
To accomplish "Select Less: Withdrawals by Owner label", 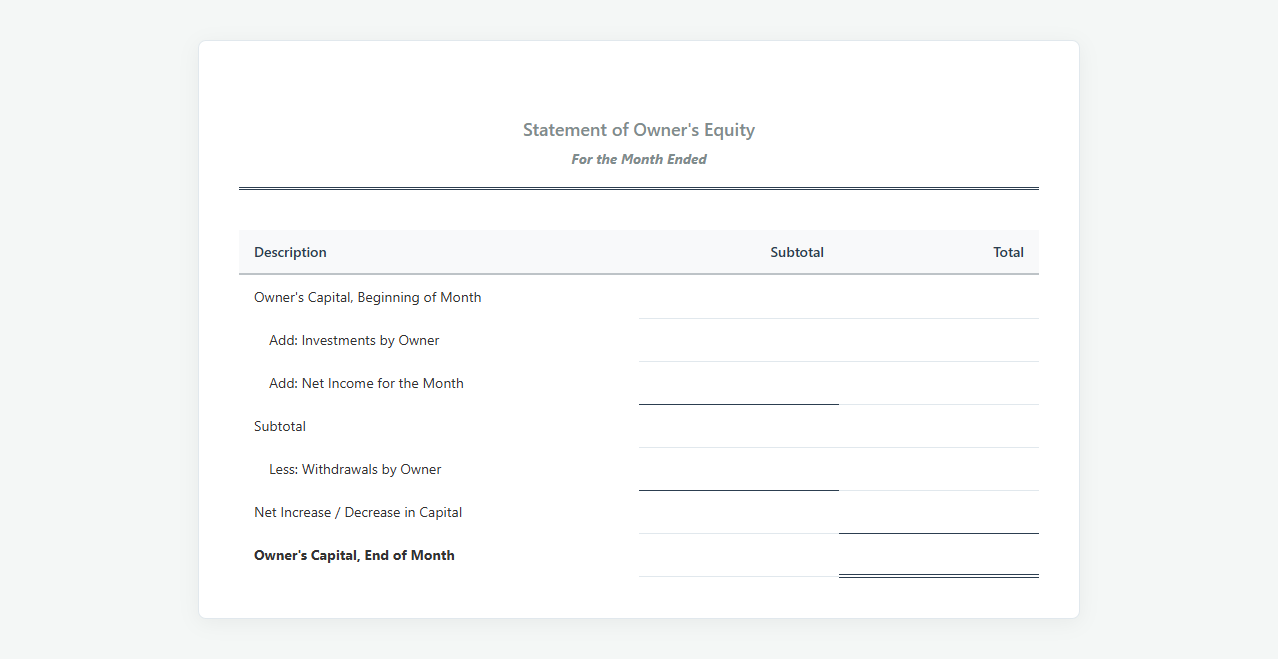I will tap(355, 469).
